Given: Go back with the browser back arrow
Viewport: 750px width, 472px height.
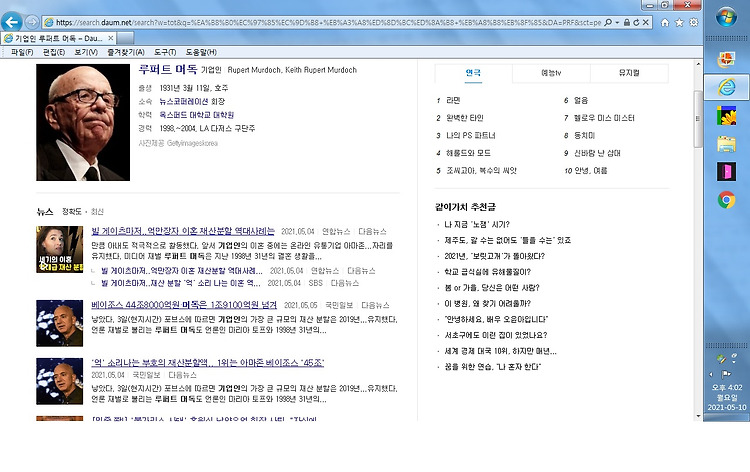Looking at the screenshot, I should click(x=11, y=22).
